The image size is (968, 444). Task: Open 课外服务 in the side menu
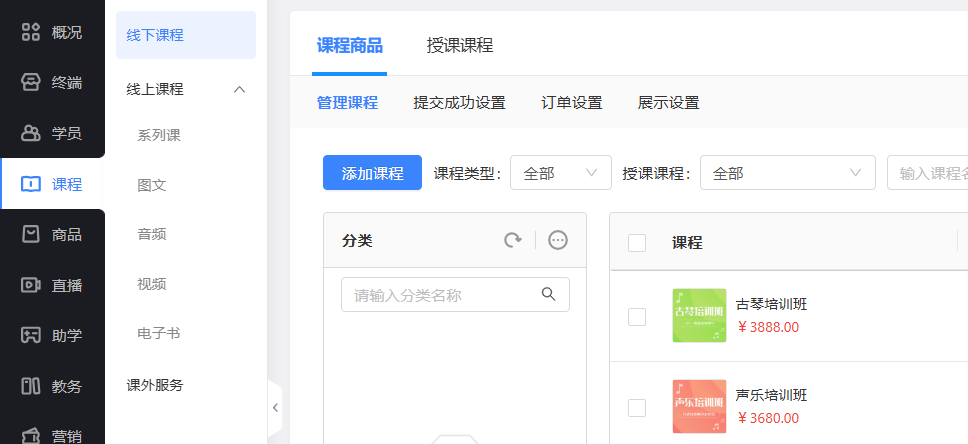point(155,385)
